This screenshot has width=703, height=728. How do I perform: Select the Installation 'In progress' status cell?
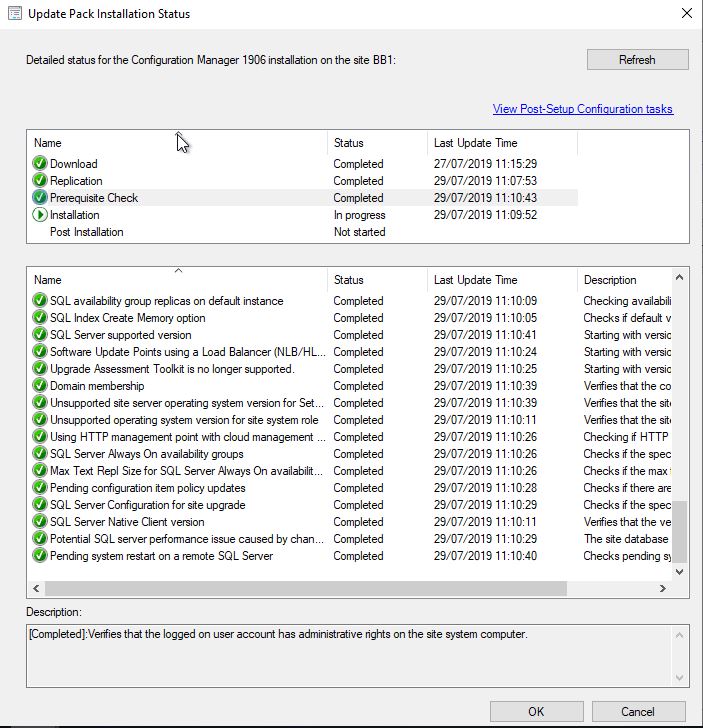(x=359, y=215)
